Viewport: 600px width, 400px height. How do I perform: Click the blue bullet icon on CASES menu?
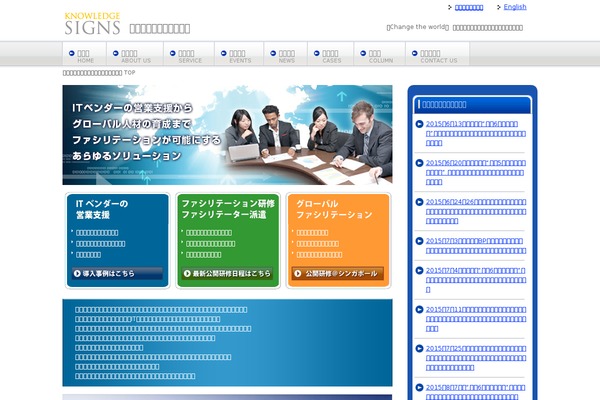point(316,53)
